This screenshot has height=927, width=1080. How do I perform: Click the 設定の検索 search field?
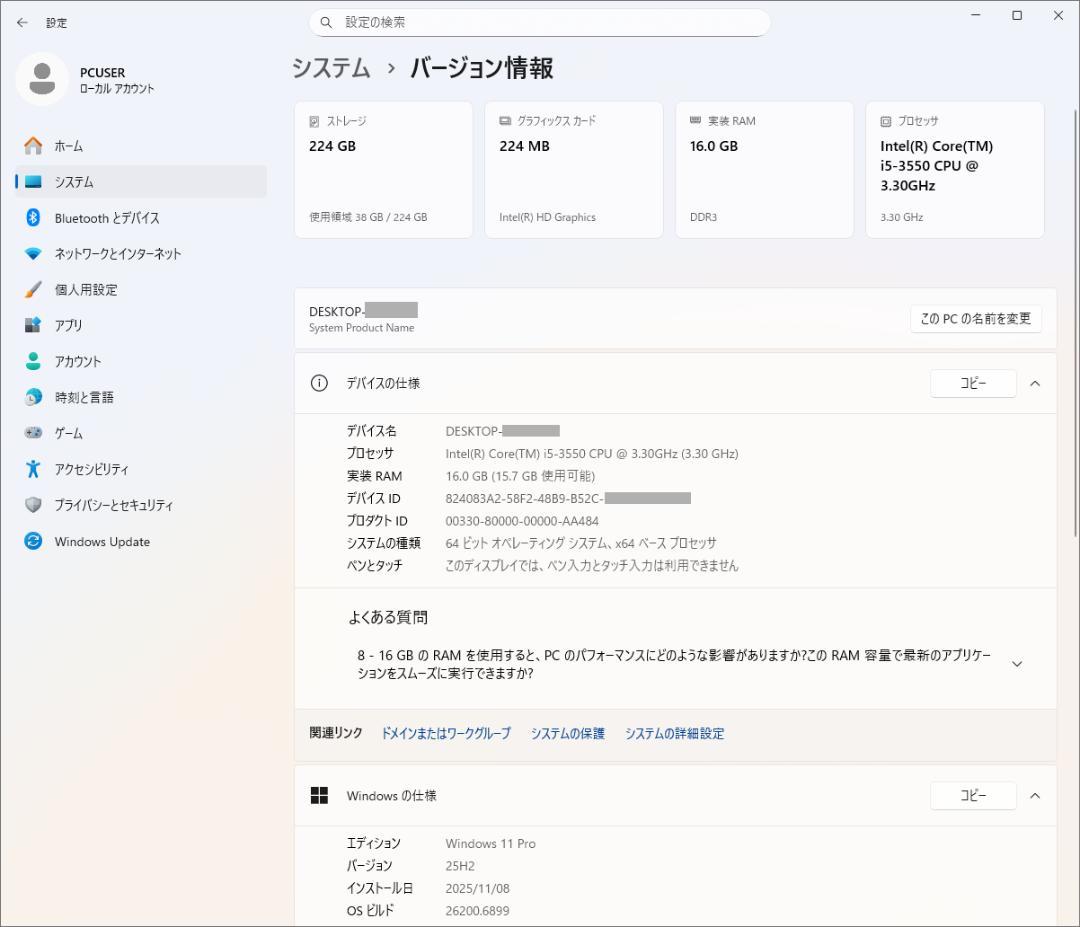(540, 22)
